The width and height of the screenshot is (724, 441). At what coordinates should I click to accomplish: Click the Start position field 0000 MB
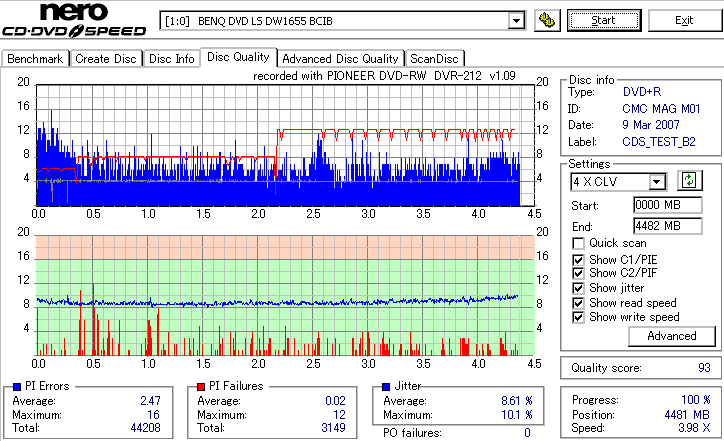[668, 205]
